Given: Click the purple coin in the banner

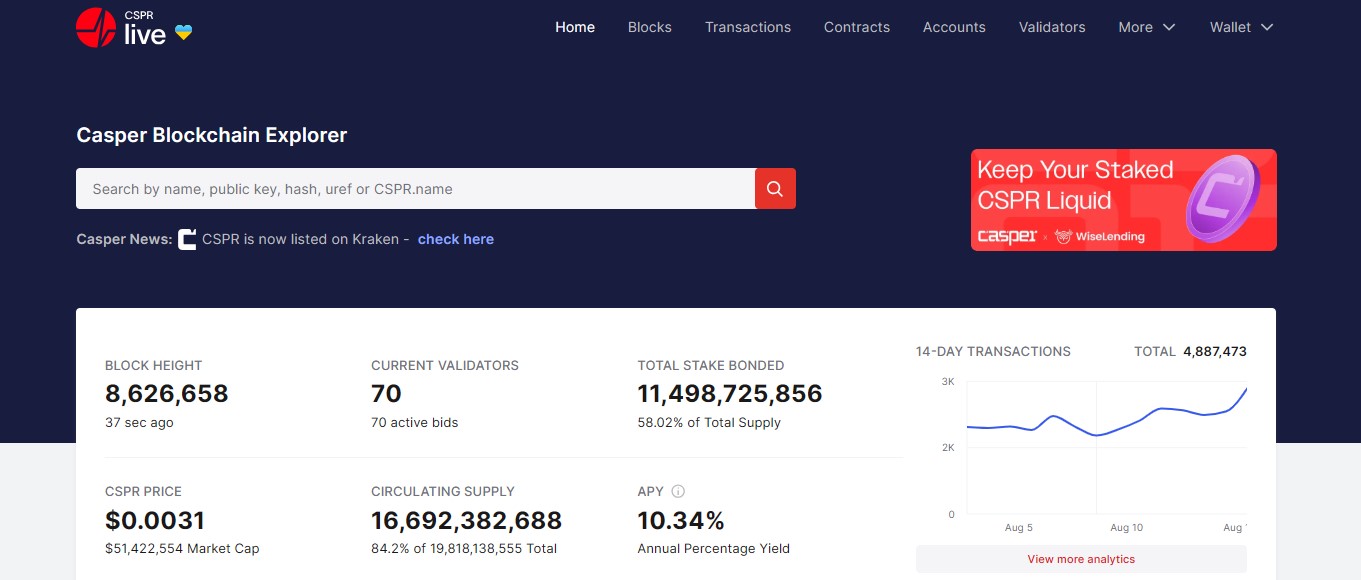Looking at the screenshot, I should click(x=1221, y=200).
